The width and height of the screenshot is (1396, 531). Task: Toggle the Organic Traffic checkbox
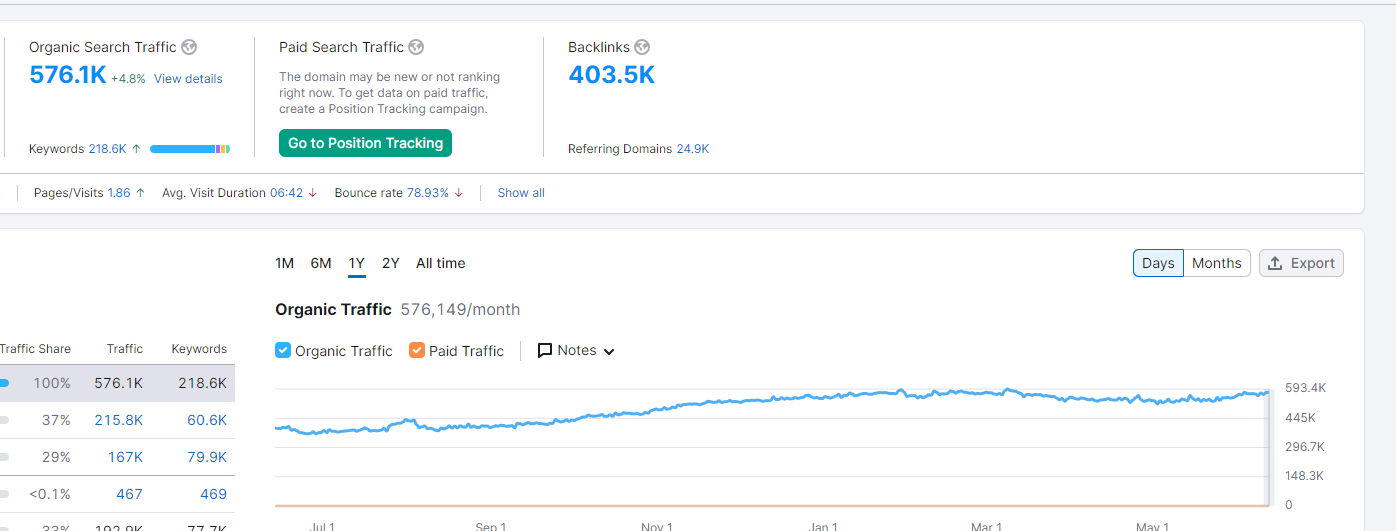click(283, 351)
